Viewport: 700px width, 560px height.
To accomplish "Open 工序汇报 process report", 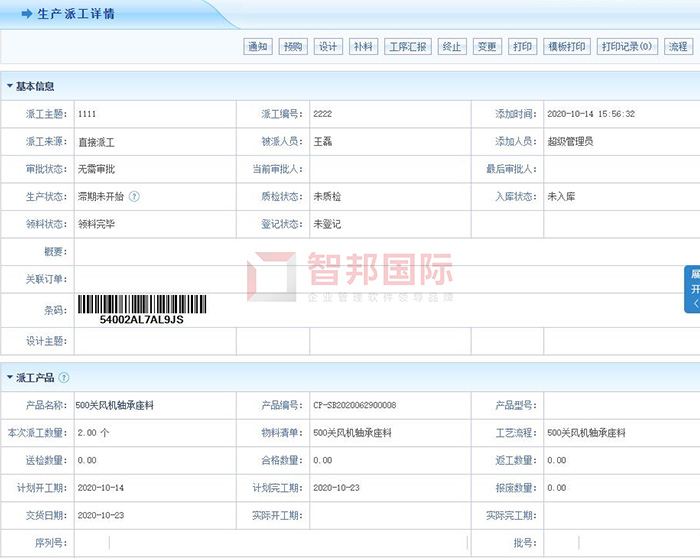I will coord(407,47).
